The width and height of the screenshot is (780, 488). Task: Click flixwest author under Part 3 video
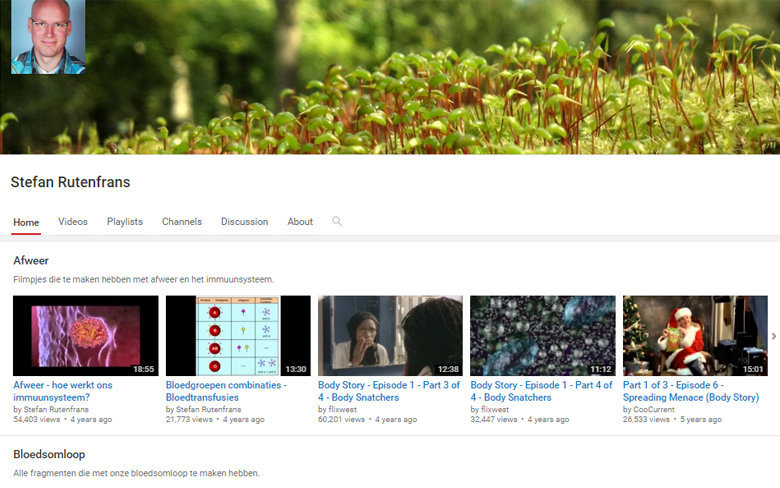(342, 409)
